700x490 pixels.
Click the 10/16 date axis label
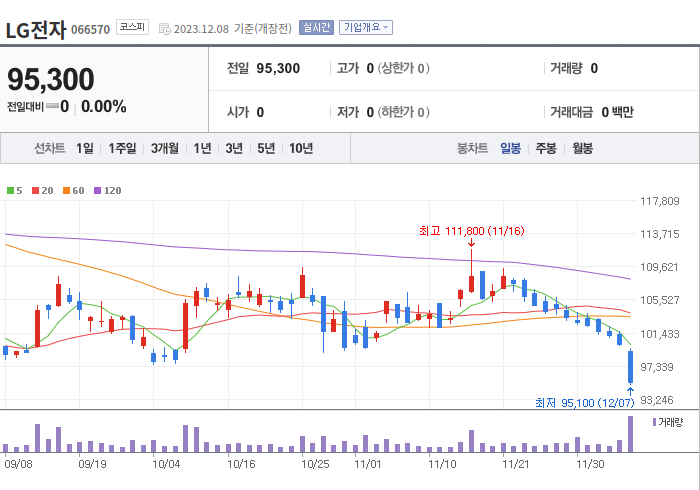point(241,464)
